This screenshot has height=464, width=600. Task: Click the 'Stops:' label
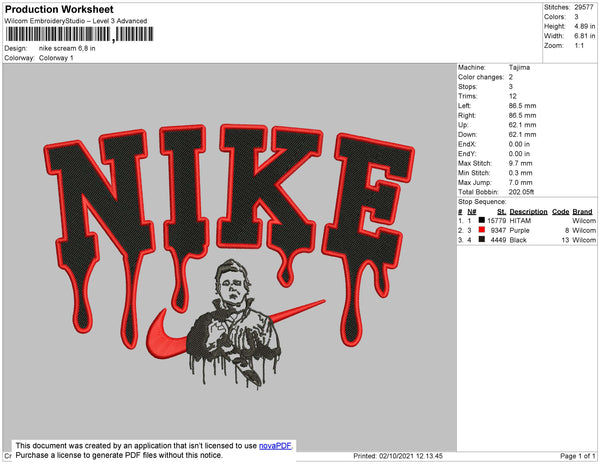tap(468, 86)
